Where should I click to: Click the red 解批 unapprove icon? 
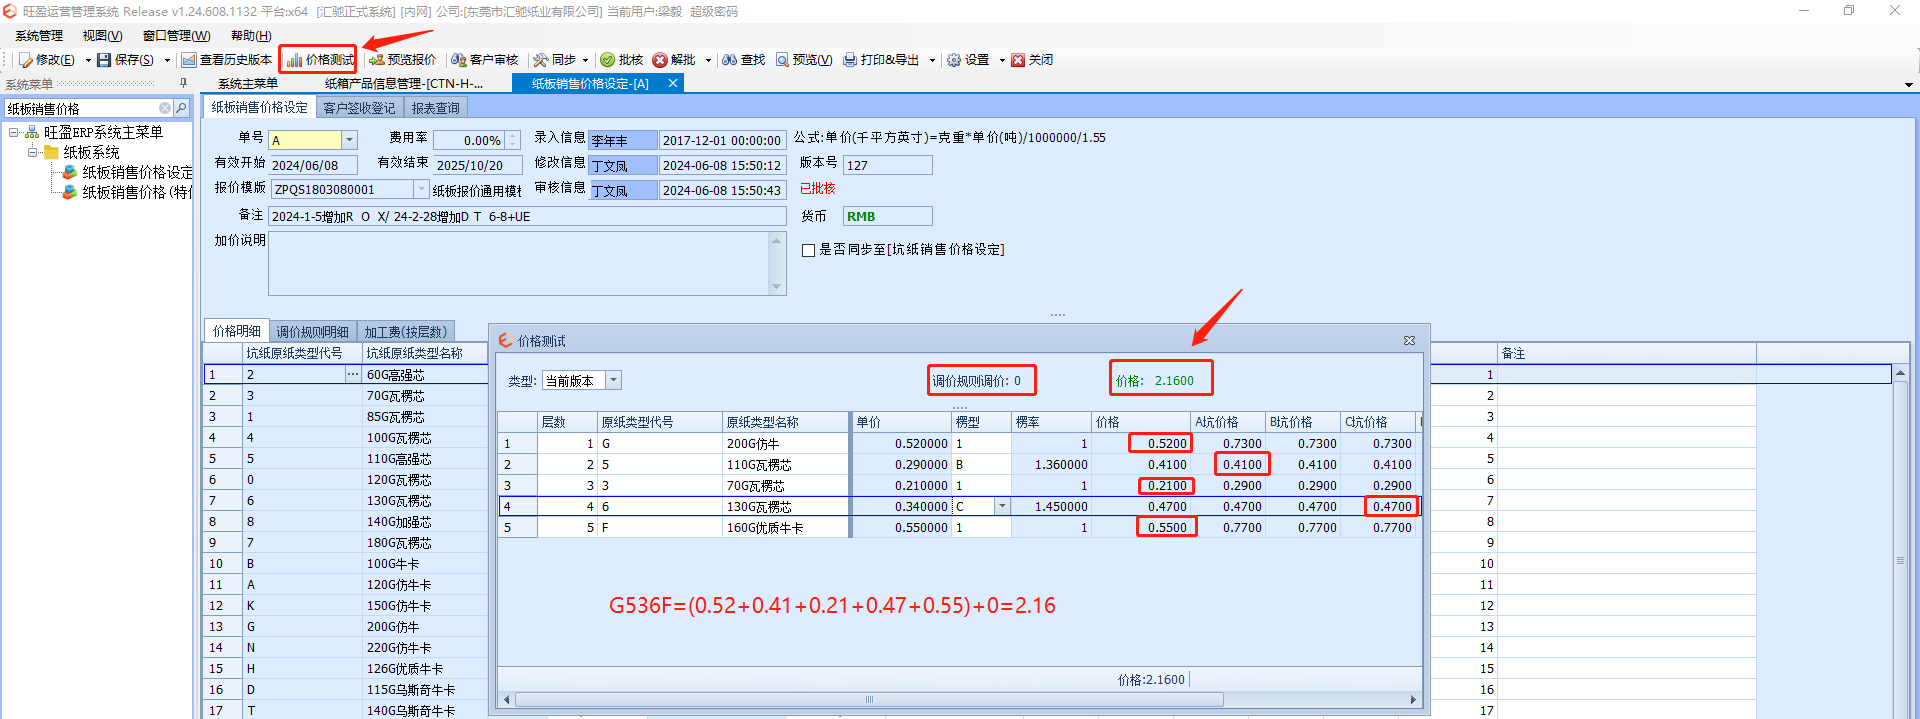[660, 60]
